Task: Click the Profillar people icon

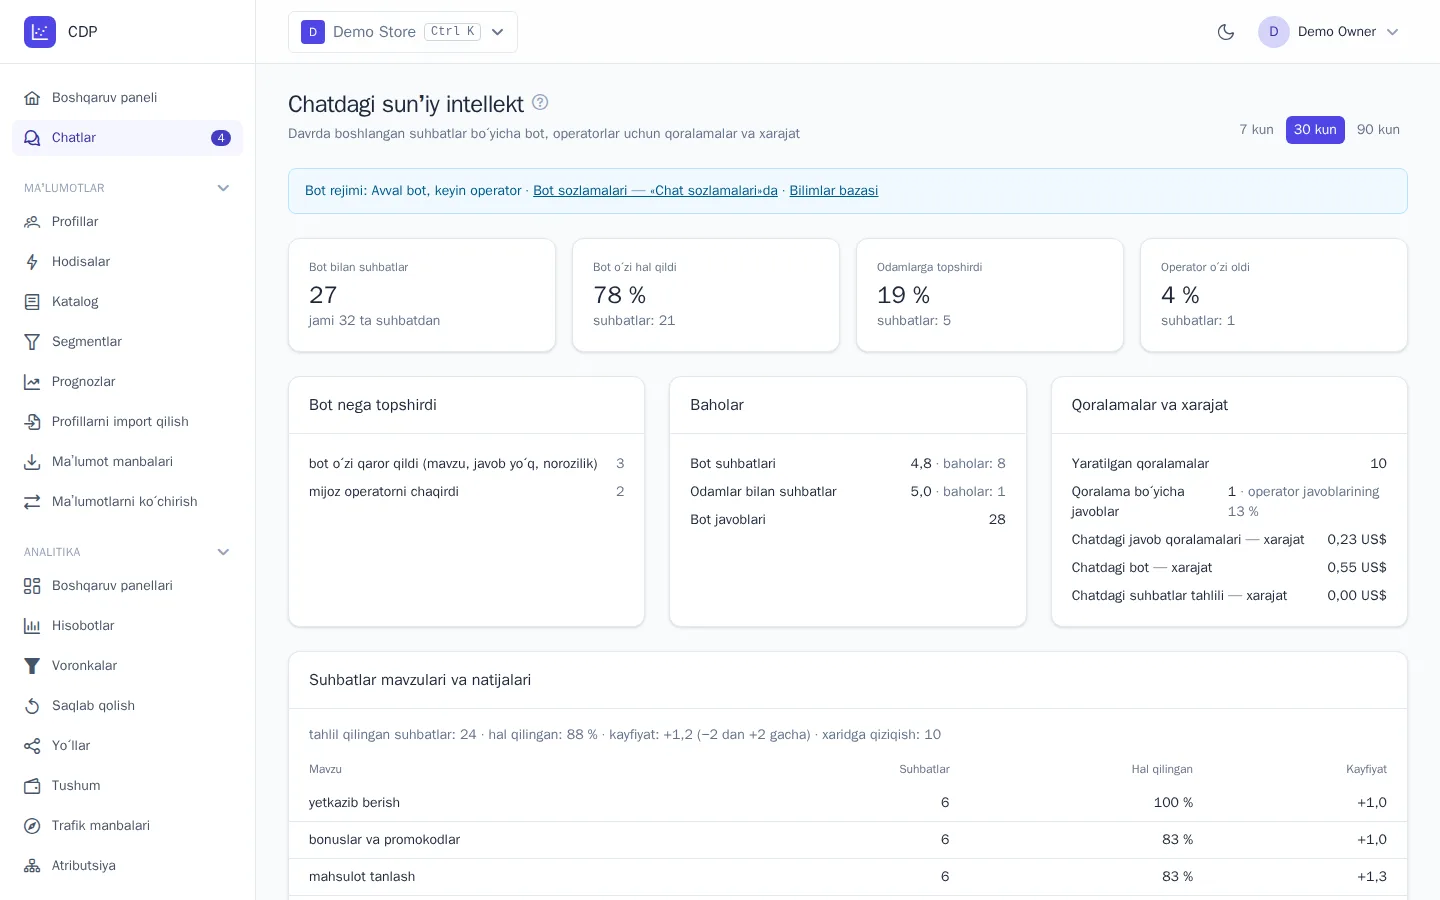Action: tap(32, 222)
